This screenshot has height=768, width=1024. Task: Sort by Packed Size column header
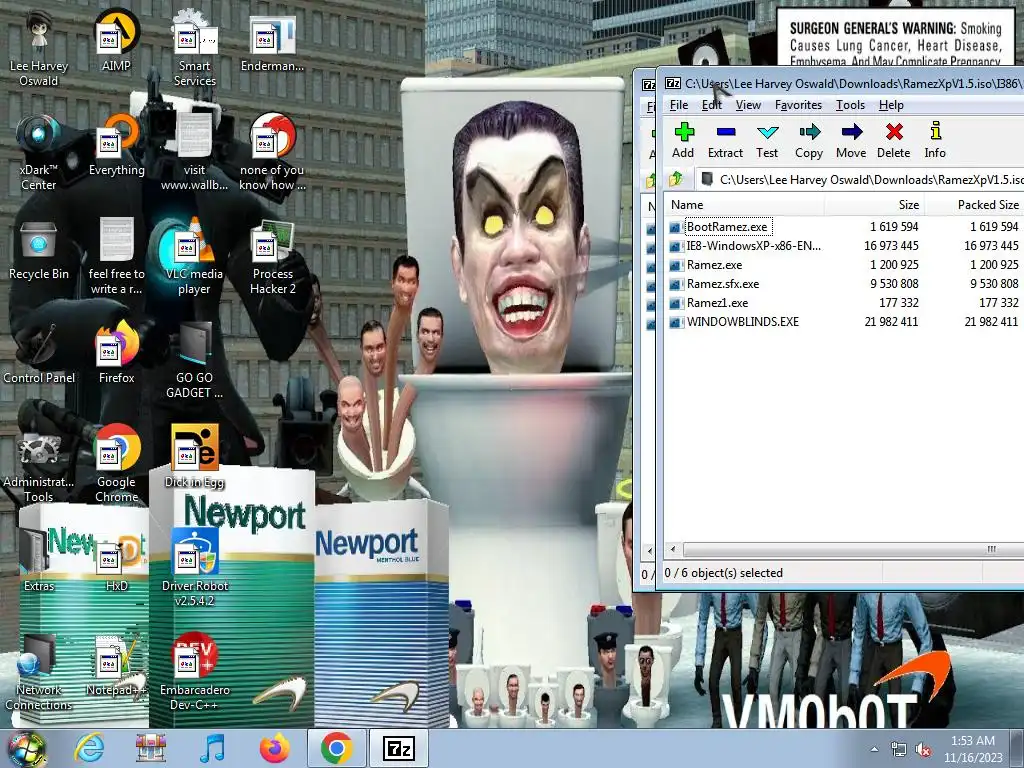(974, 204)
